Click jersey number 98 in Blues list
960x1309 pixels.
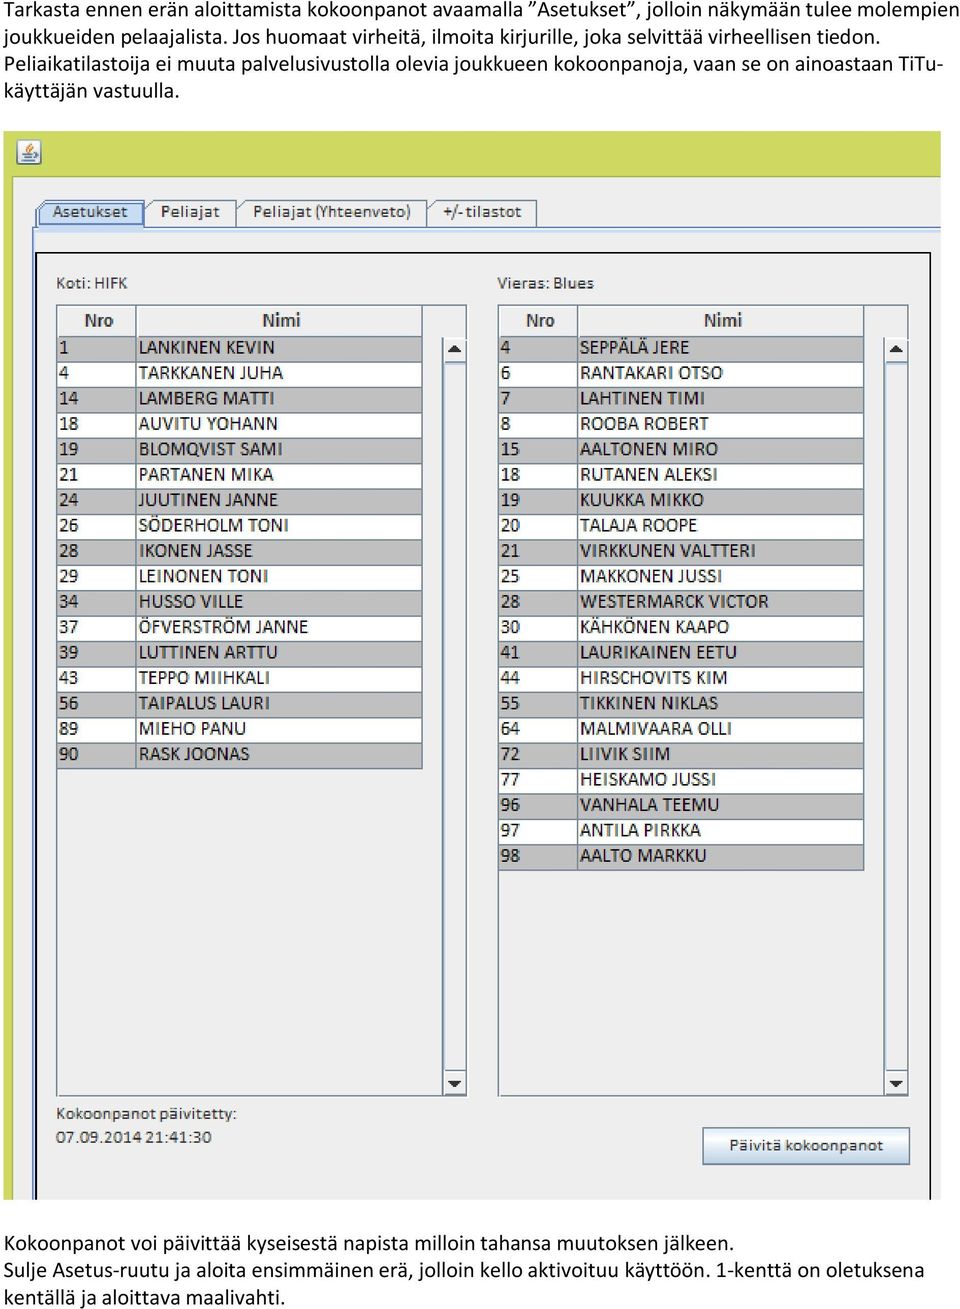coord(510,856)
